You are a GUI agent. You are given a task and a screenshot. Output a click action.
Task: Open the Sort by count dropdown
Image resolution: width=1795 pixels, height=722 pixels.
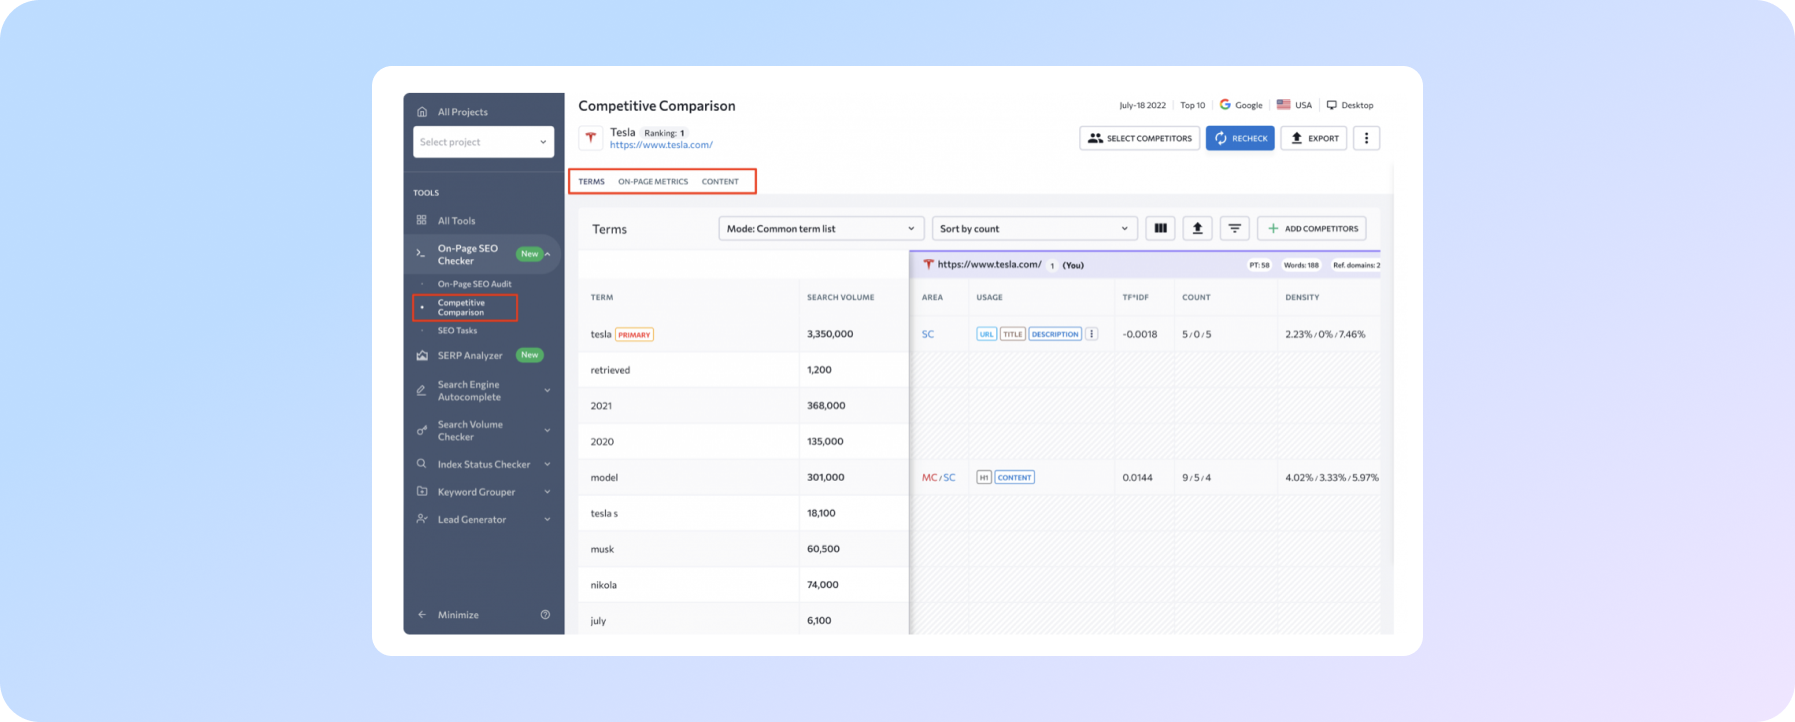[x=1034, y=229]
